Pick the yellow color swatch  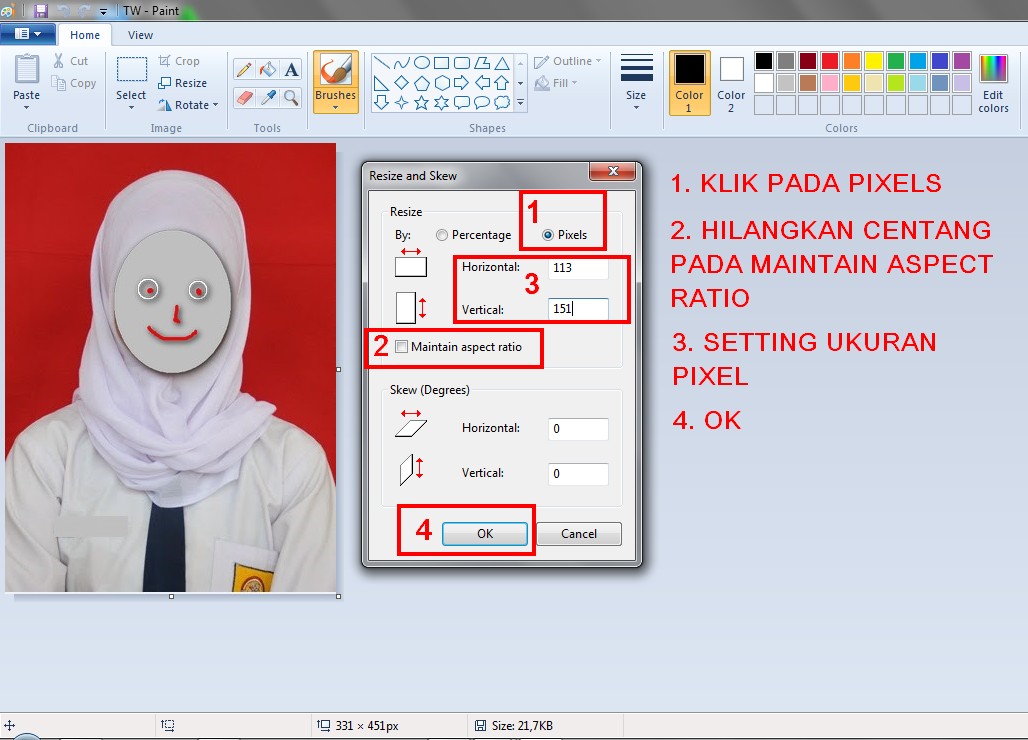coord(874,61)
